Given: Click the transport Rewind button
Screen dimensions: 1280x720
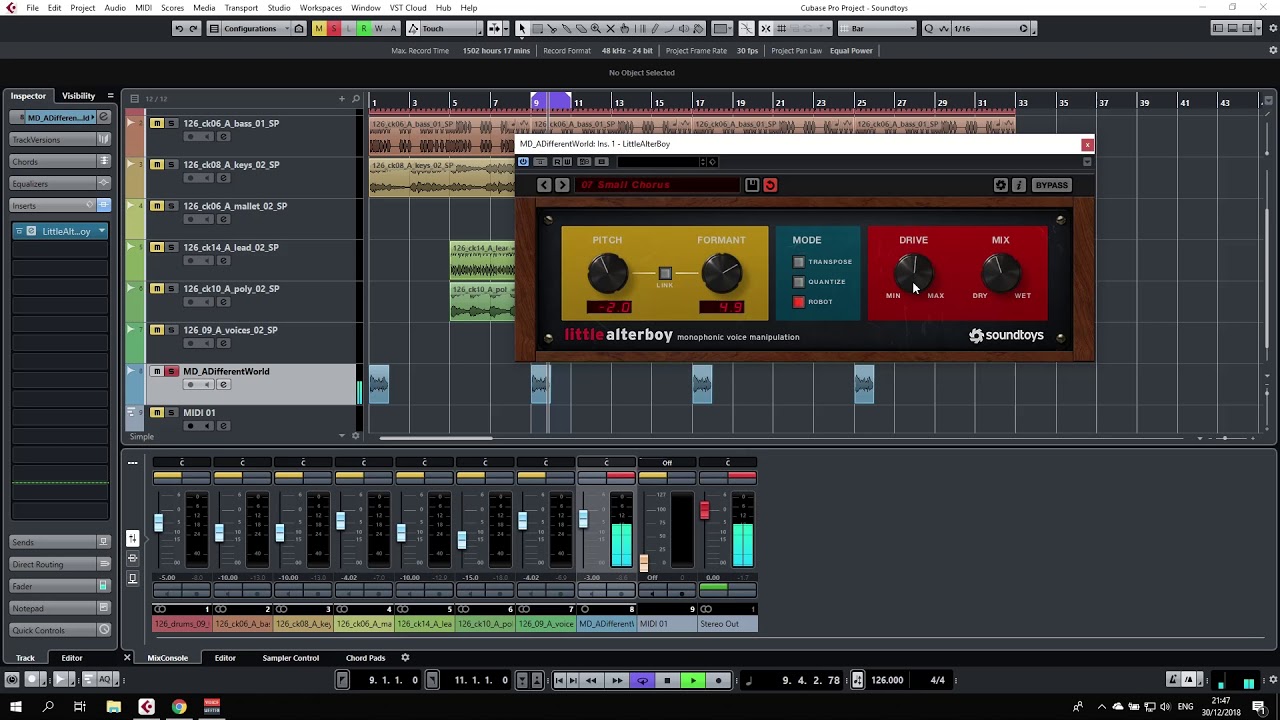Looking at the screenshot, I should point(591,680).
